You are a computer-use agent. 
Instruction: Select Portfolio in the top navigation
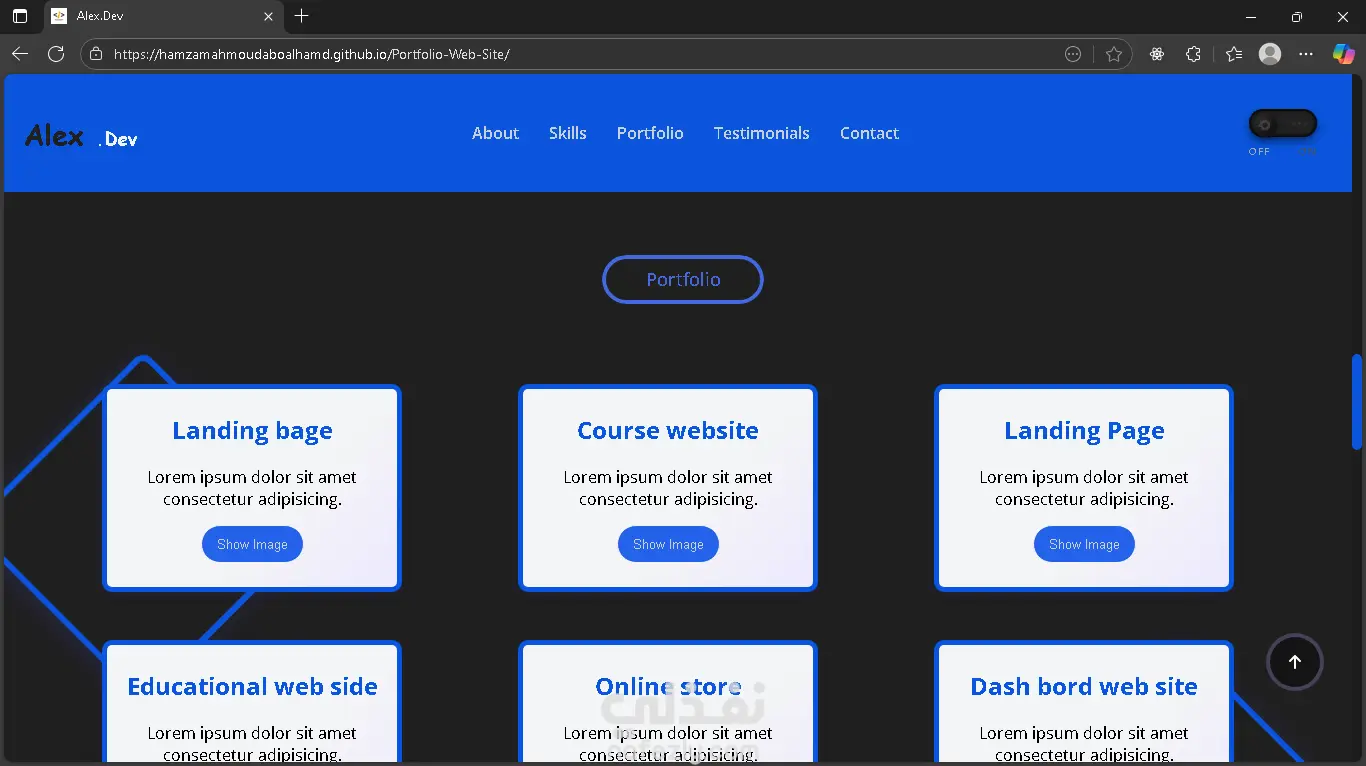click(650, 133)
